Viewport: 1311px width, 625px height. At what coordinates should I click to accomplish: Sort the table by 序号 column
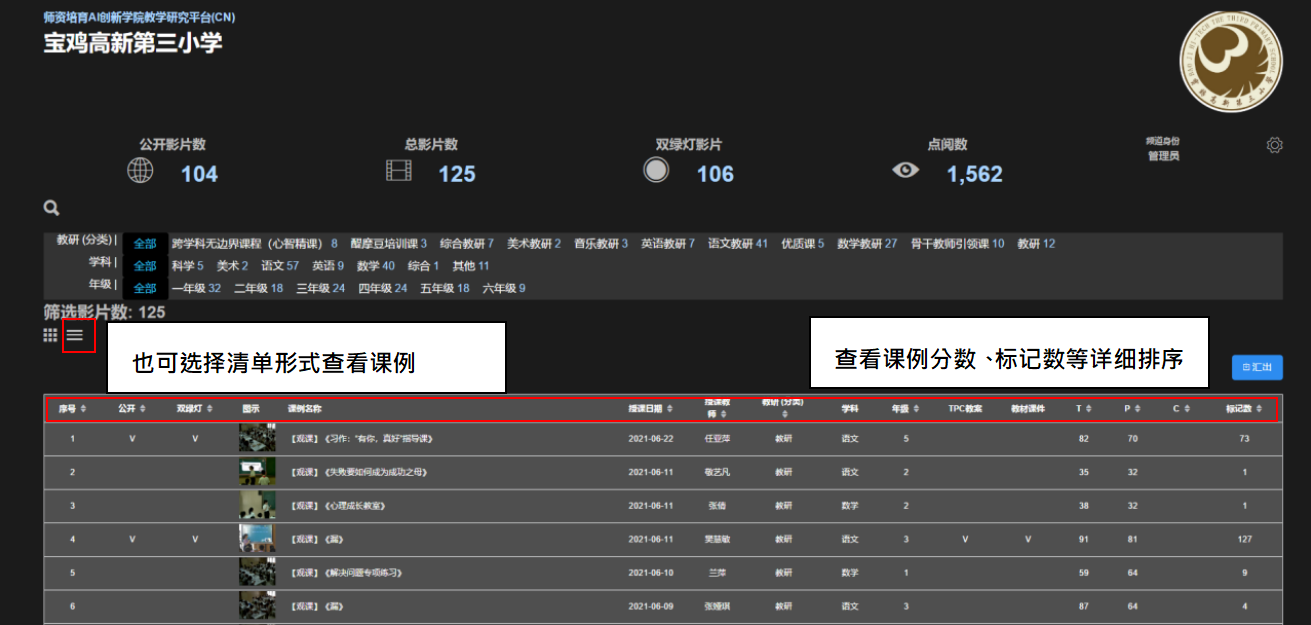point(72,408)
